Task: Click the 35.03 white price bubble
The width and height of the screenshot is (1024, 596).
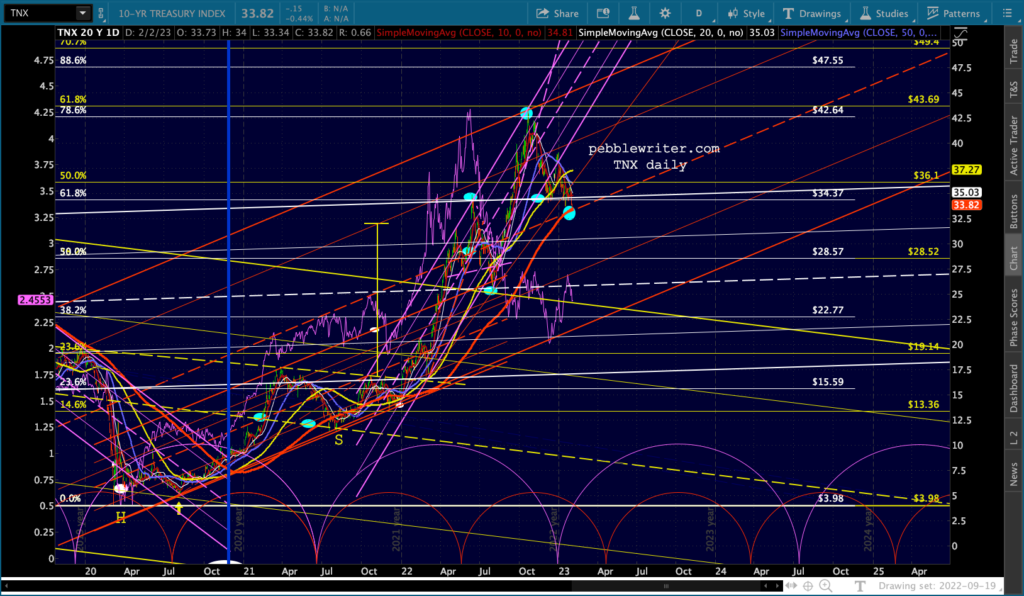Action: [967, 193]
